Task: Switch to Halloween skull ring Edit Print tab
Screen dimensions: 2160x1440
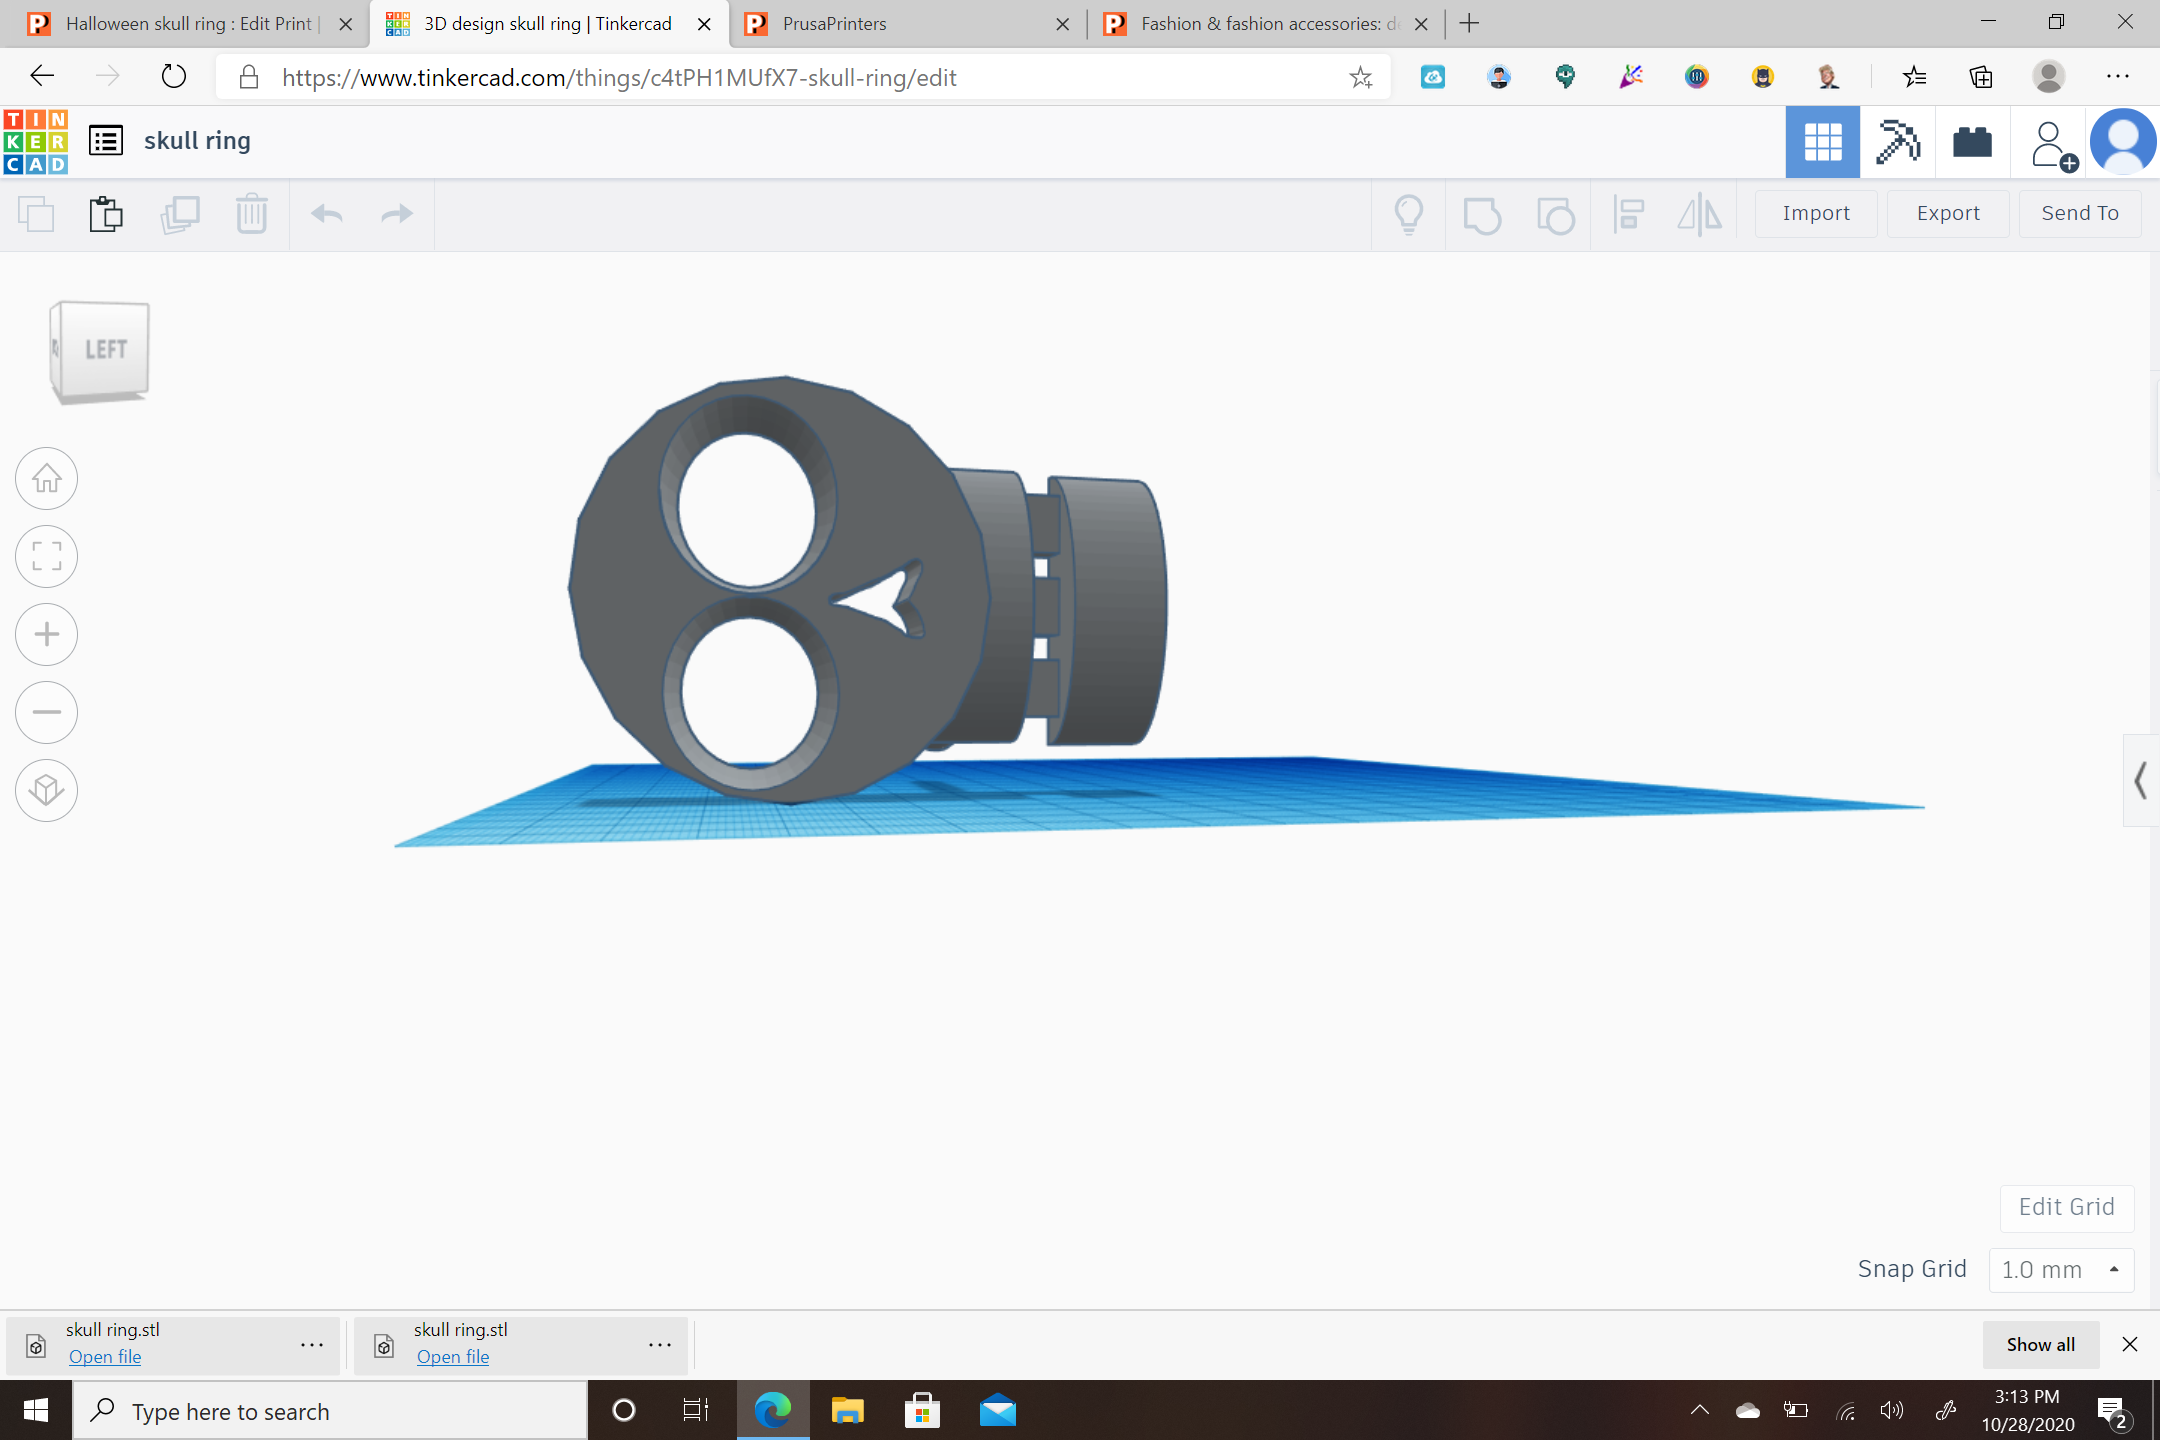Action: (x=190, y=24)
